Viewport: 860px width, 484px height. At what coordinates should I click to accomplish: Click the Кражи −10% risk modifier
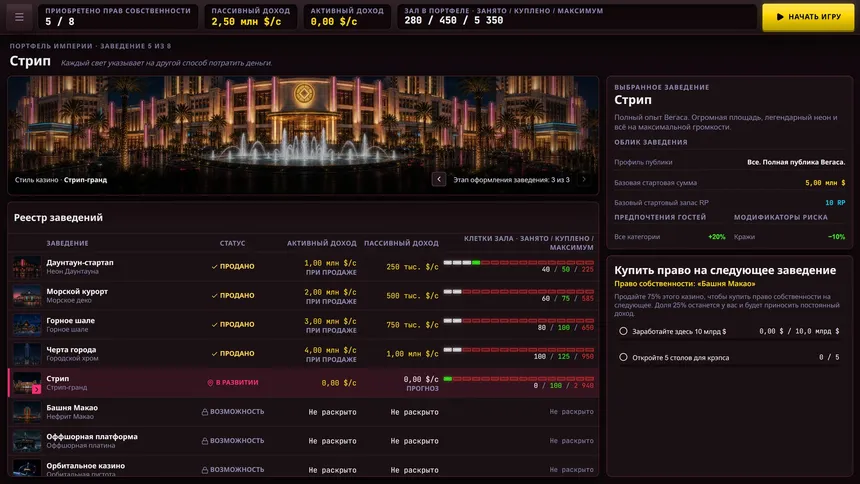[789, 237]
